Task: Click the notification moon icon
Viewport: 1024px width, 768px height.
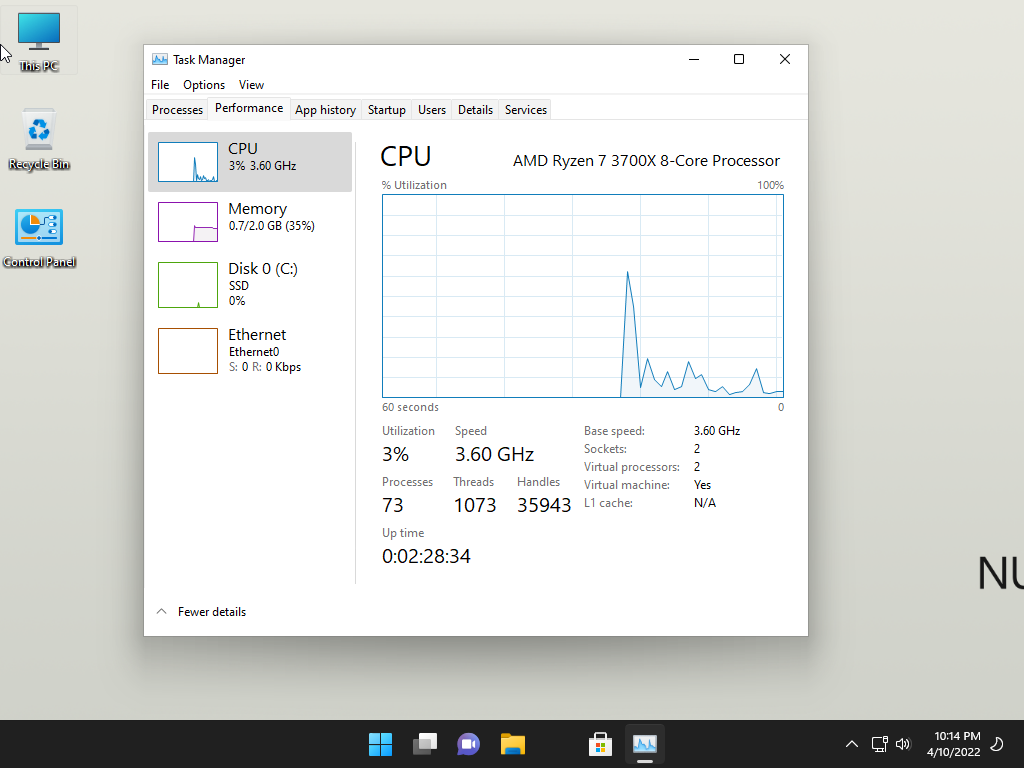Action: (x=997, y=744)
